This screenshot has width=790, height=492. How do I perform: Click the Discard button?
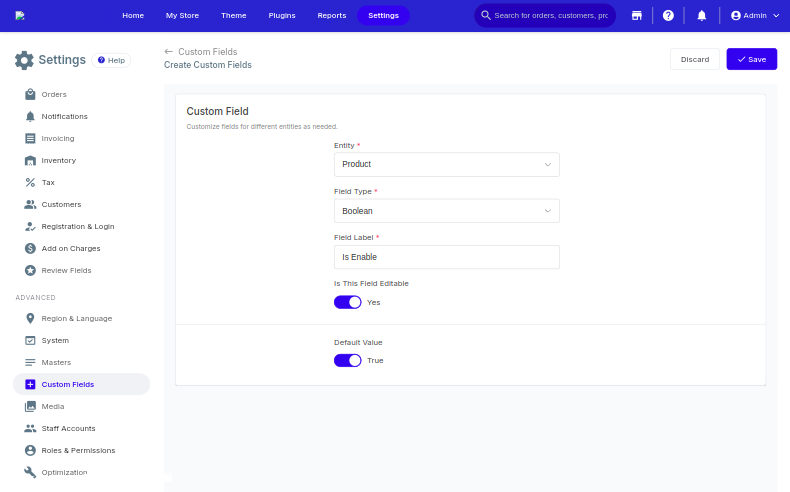point(695,59)
